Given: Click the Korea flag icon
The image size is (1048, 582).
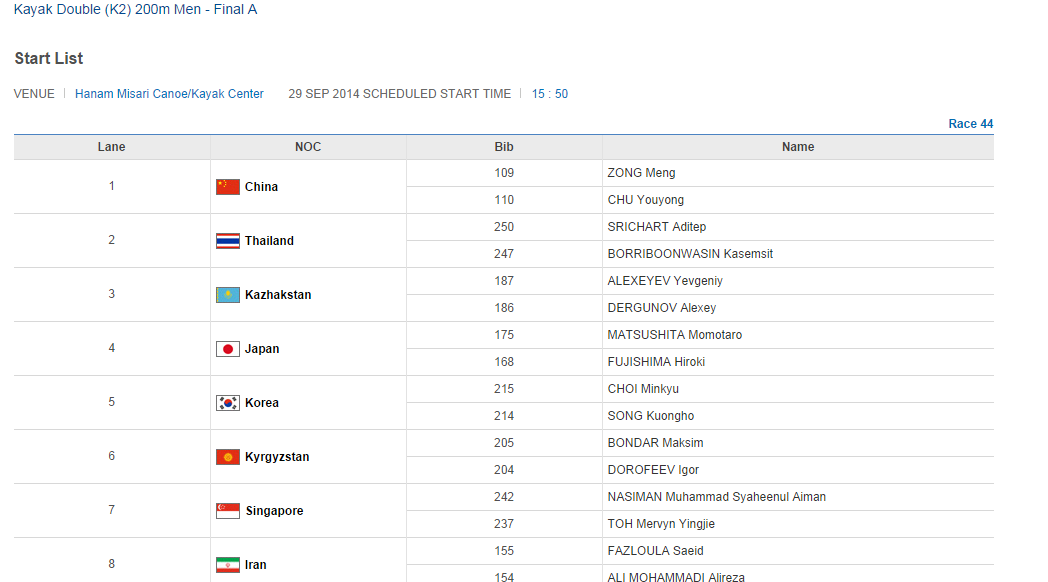Looking at the screenshot, I should [228, 403].
